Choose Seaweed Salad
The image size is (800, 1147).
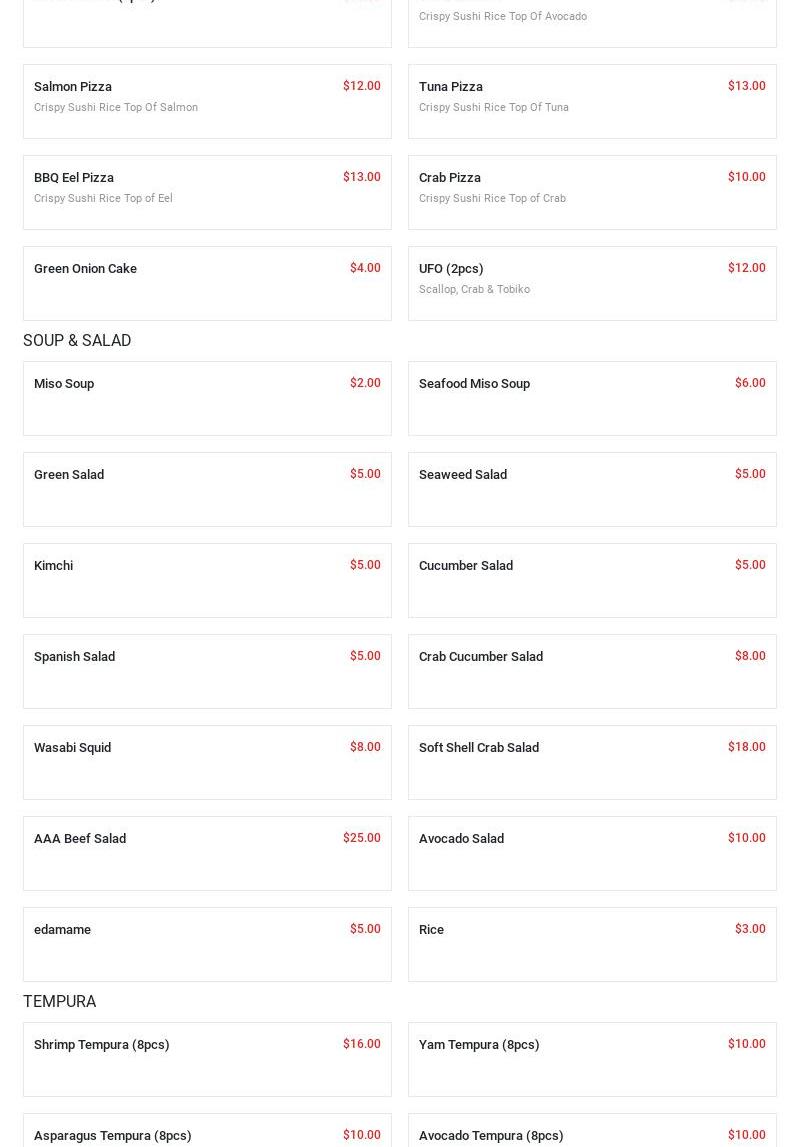(592, 489)
